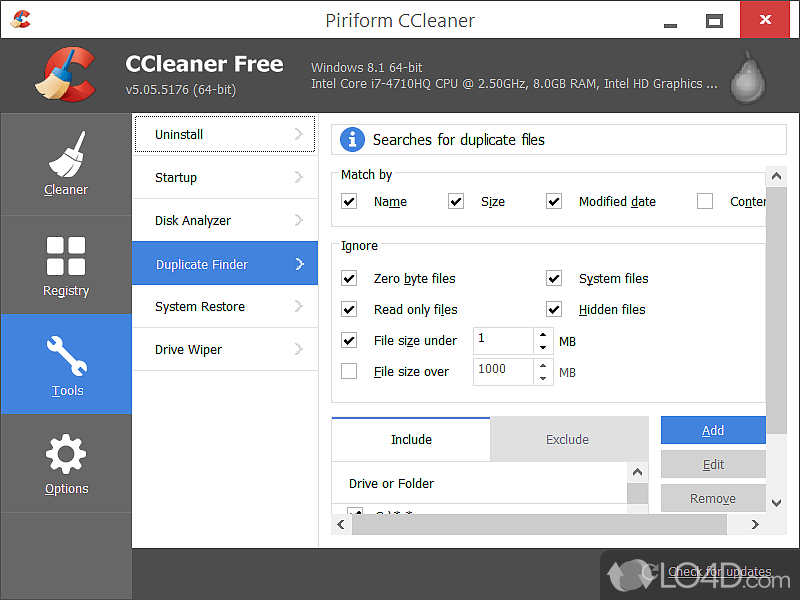This screenshot has height=600, width=800.
Task: Click the Check for updates link
Action: 719,572
